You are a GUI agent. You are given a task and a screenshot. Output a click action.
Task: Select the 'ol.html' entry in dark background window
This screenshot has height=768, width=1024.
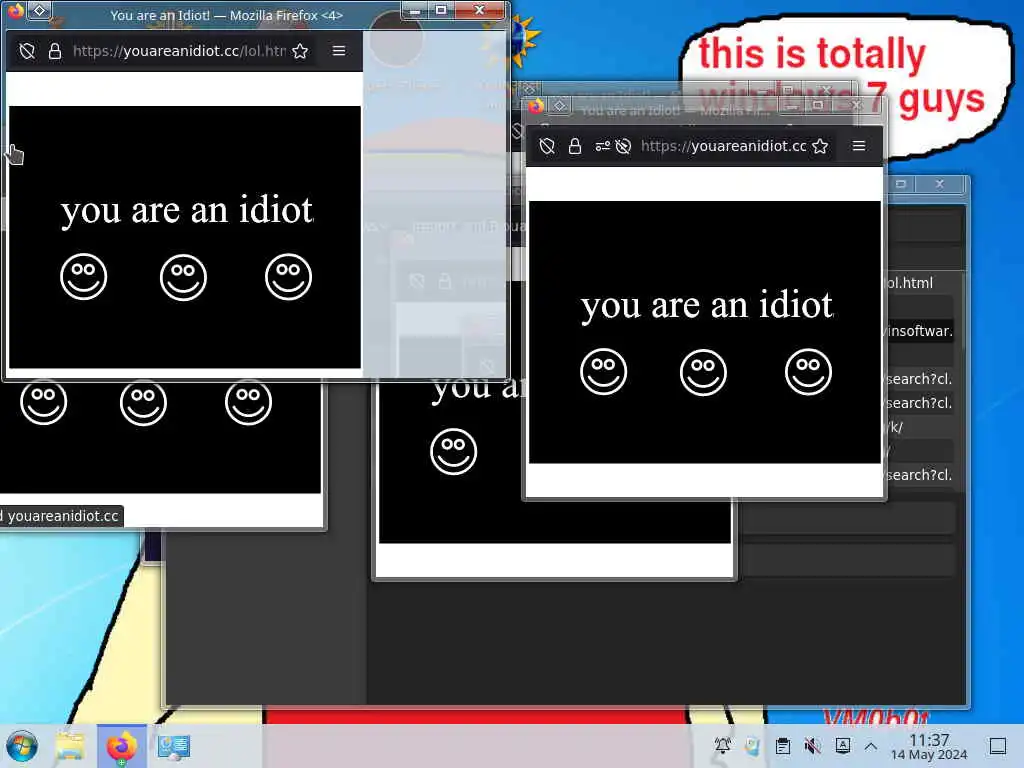coord(910,283)
